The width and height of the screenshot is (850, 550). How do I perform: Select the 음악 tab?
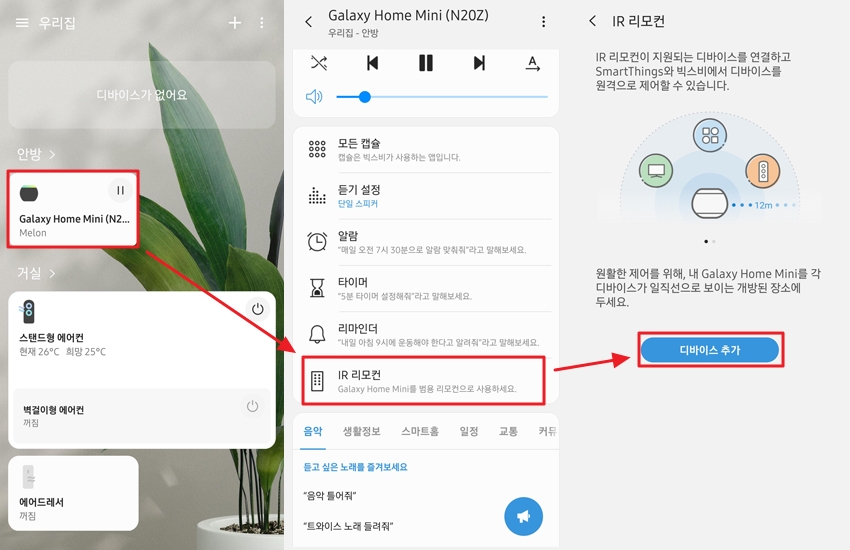(x=313, y=431)
